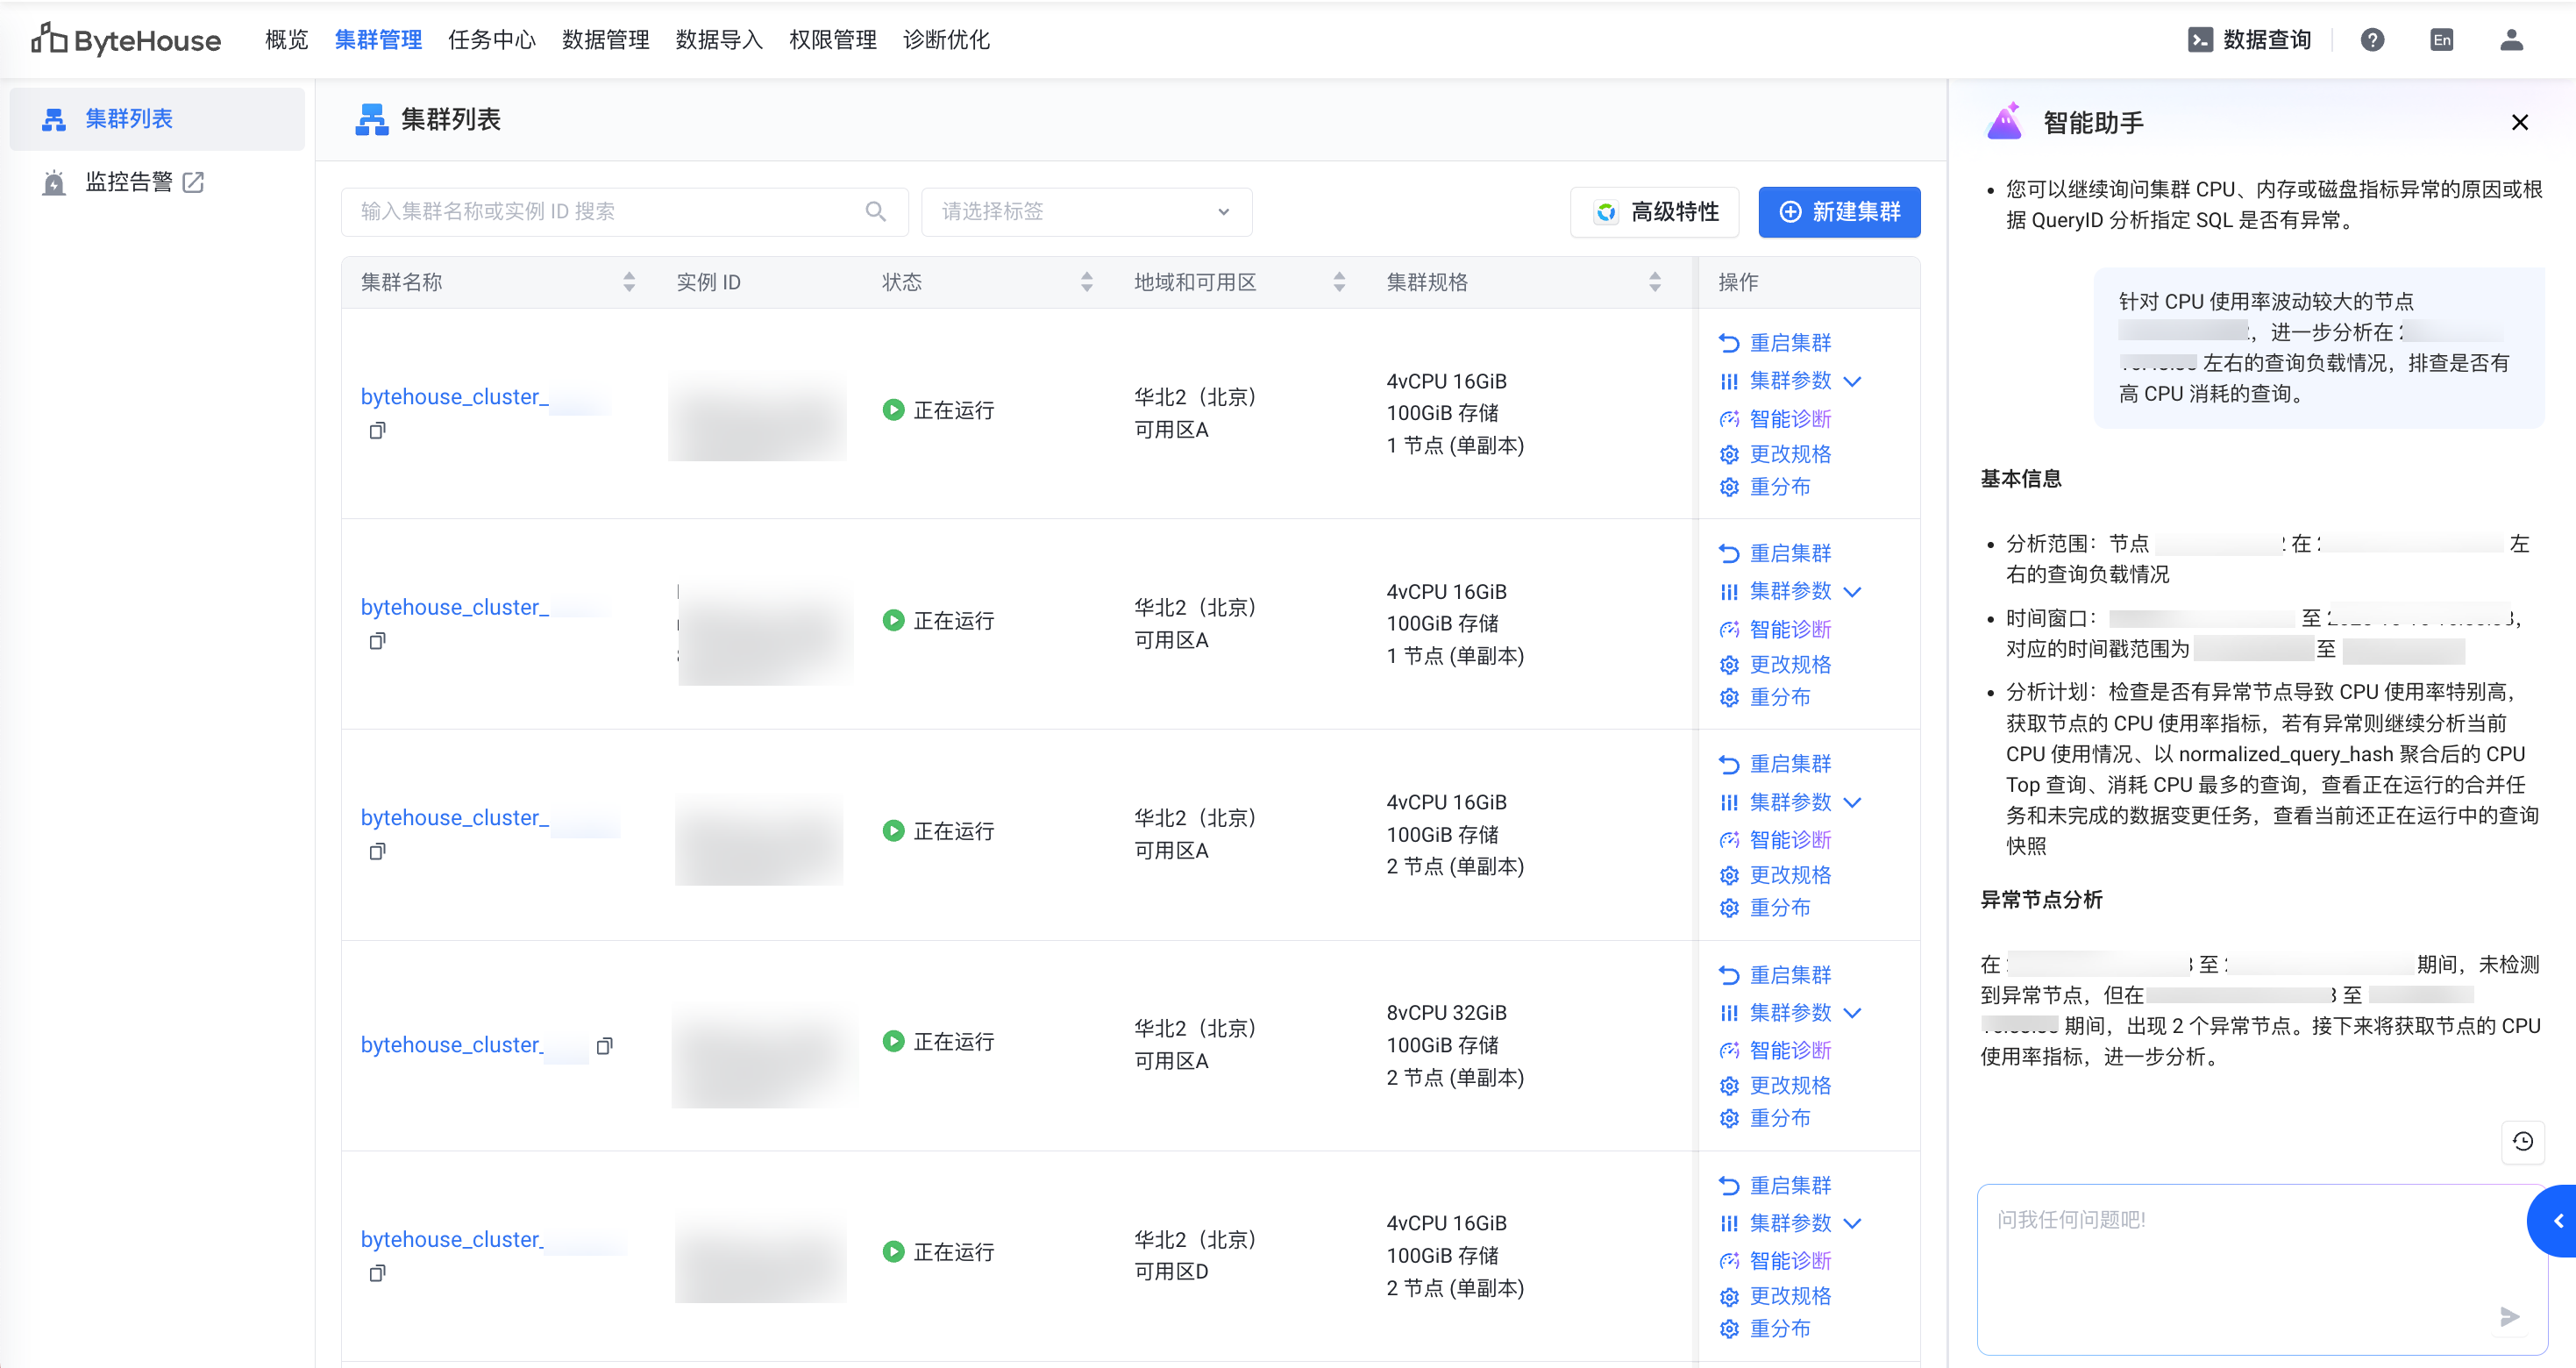Open the user account profile icon

coord(2511,40)
